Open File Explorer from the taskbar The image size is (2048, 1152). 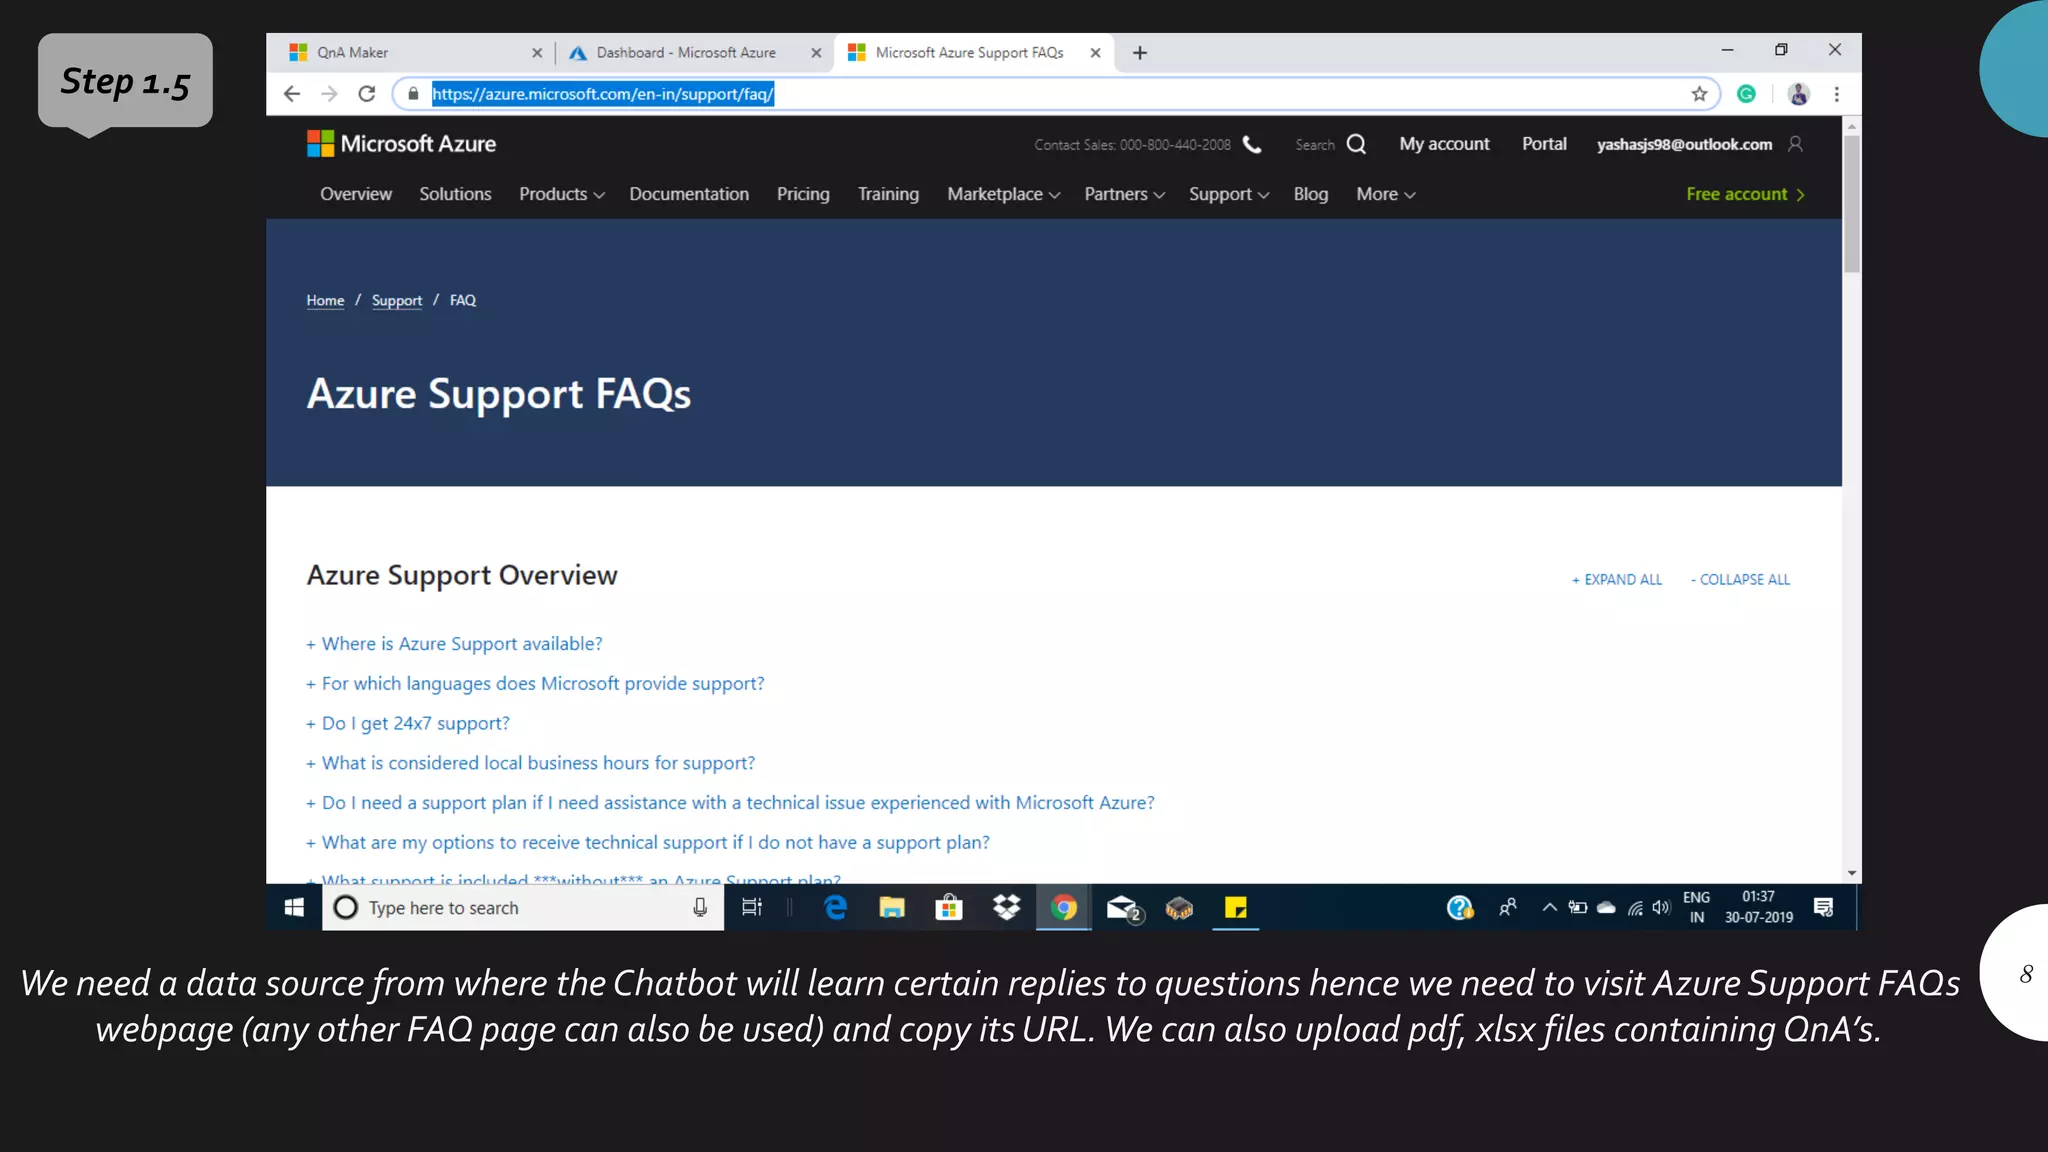(892, 907)
